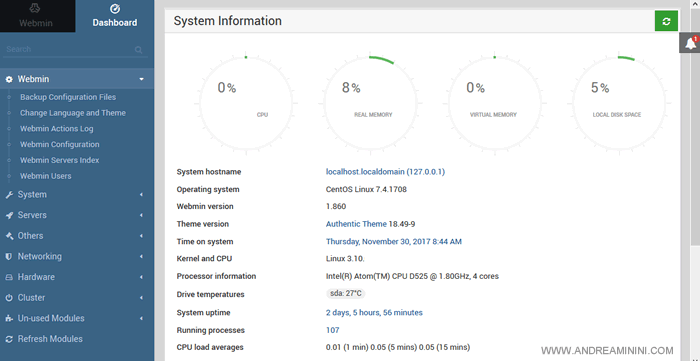This screenshot has height=361, width=700.
Task: Click the Others hammer icon
Action: (x=9, y=236)
